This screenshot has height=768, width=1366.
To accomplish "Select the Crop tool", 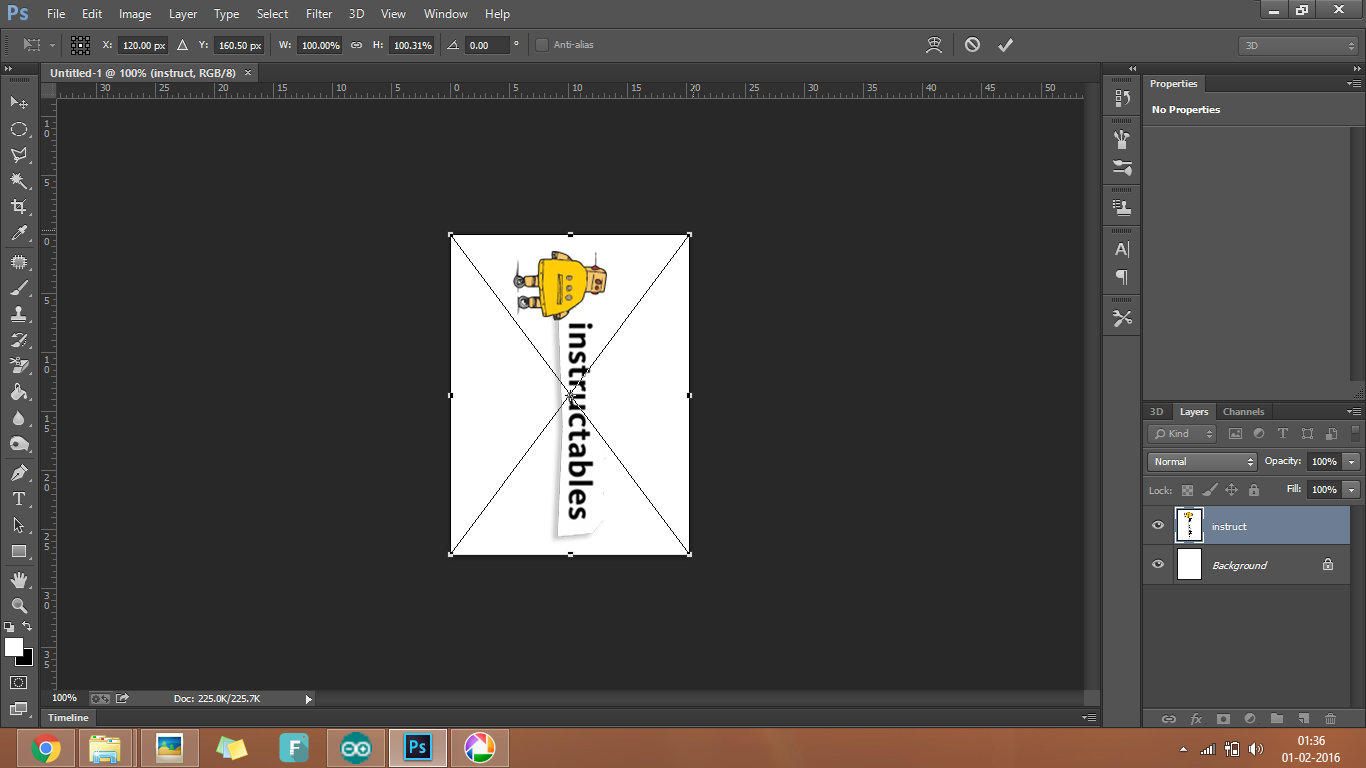I will (19, 207).
